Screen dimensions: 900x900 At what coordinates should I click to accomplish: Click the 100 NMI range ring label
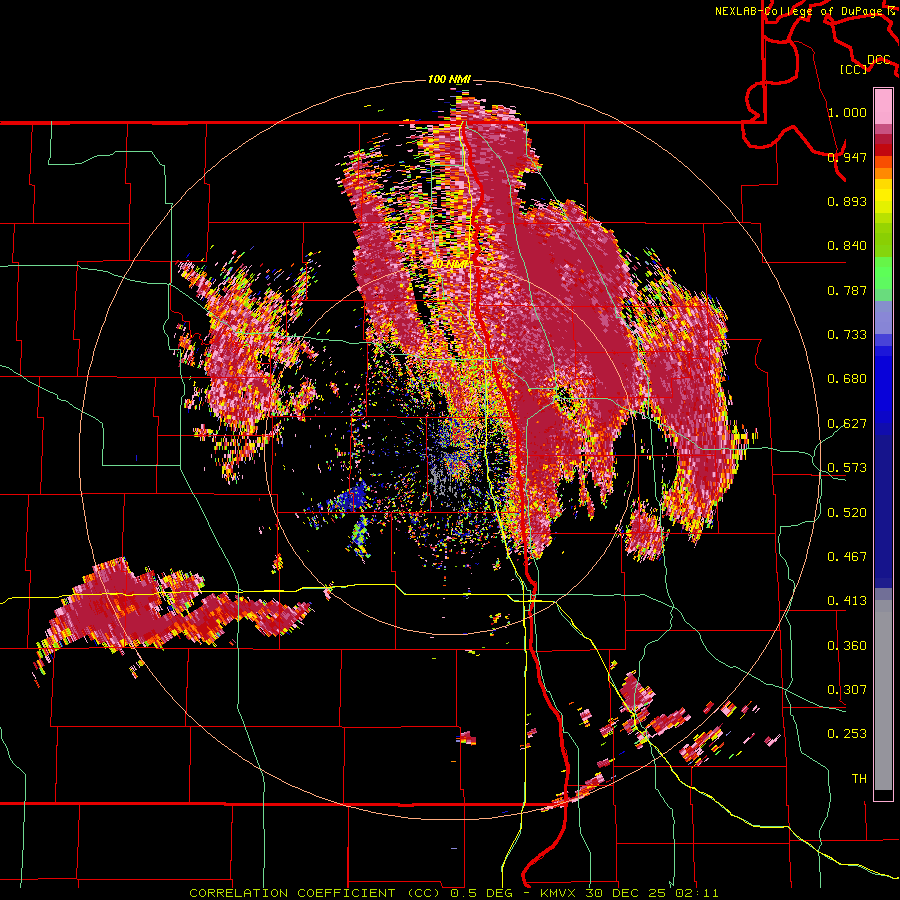(449, 79)
